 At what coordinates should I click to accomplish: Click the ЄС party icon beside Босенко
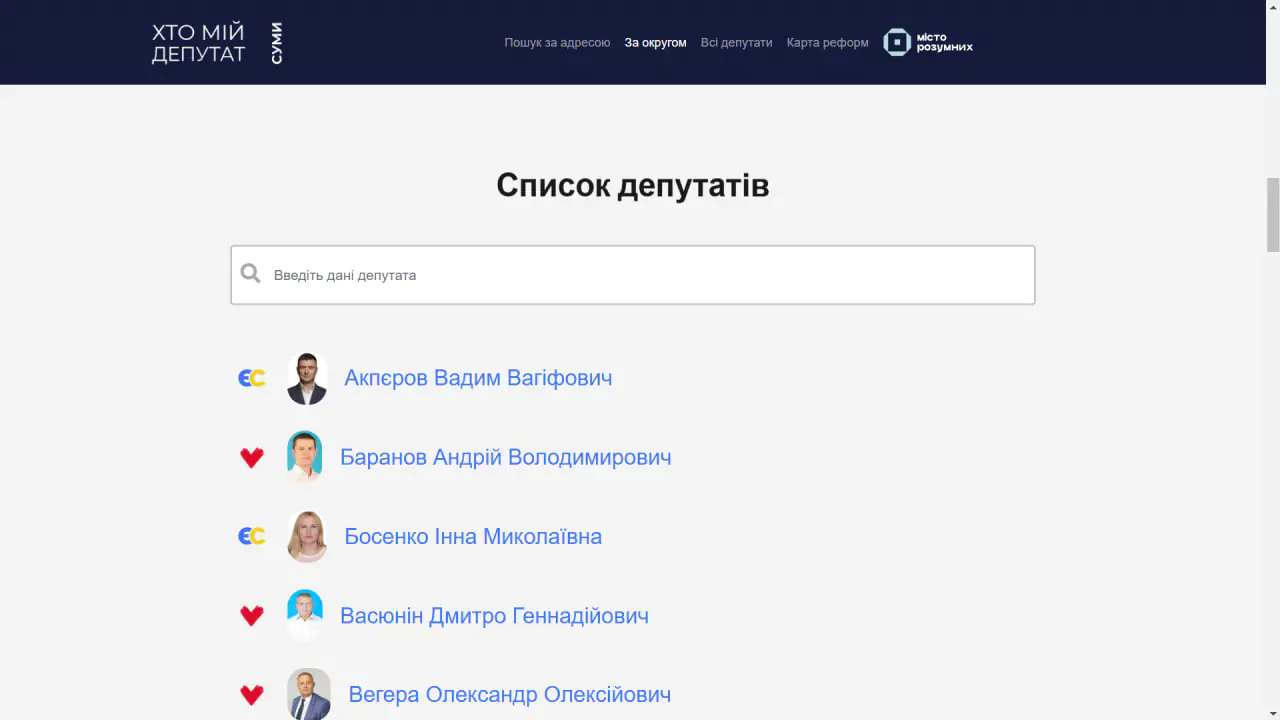252,537
